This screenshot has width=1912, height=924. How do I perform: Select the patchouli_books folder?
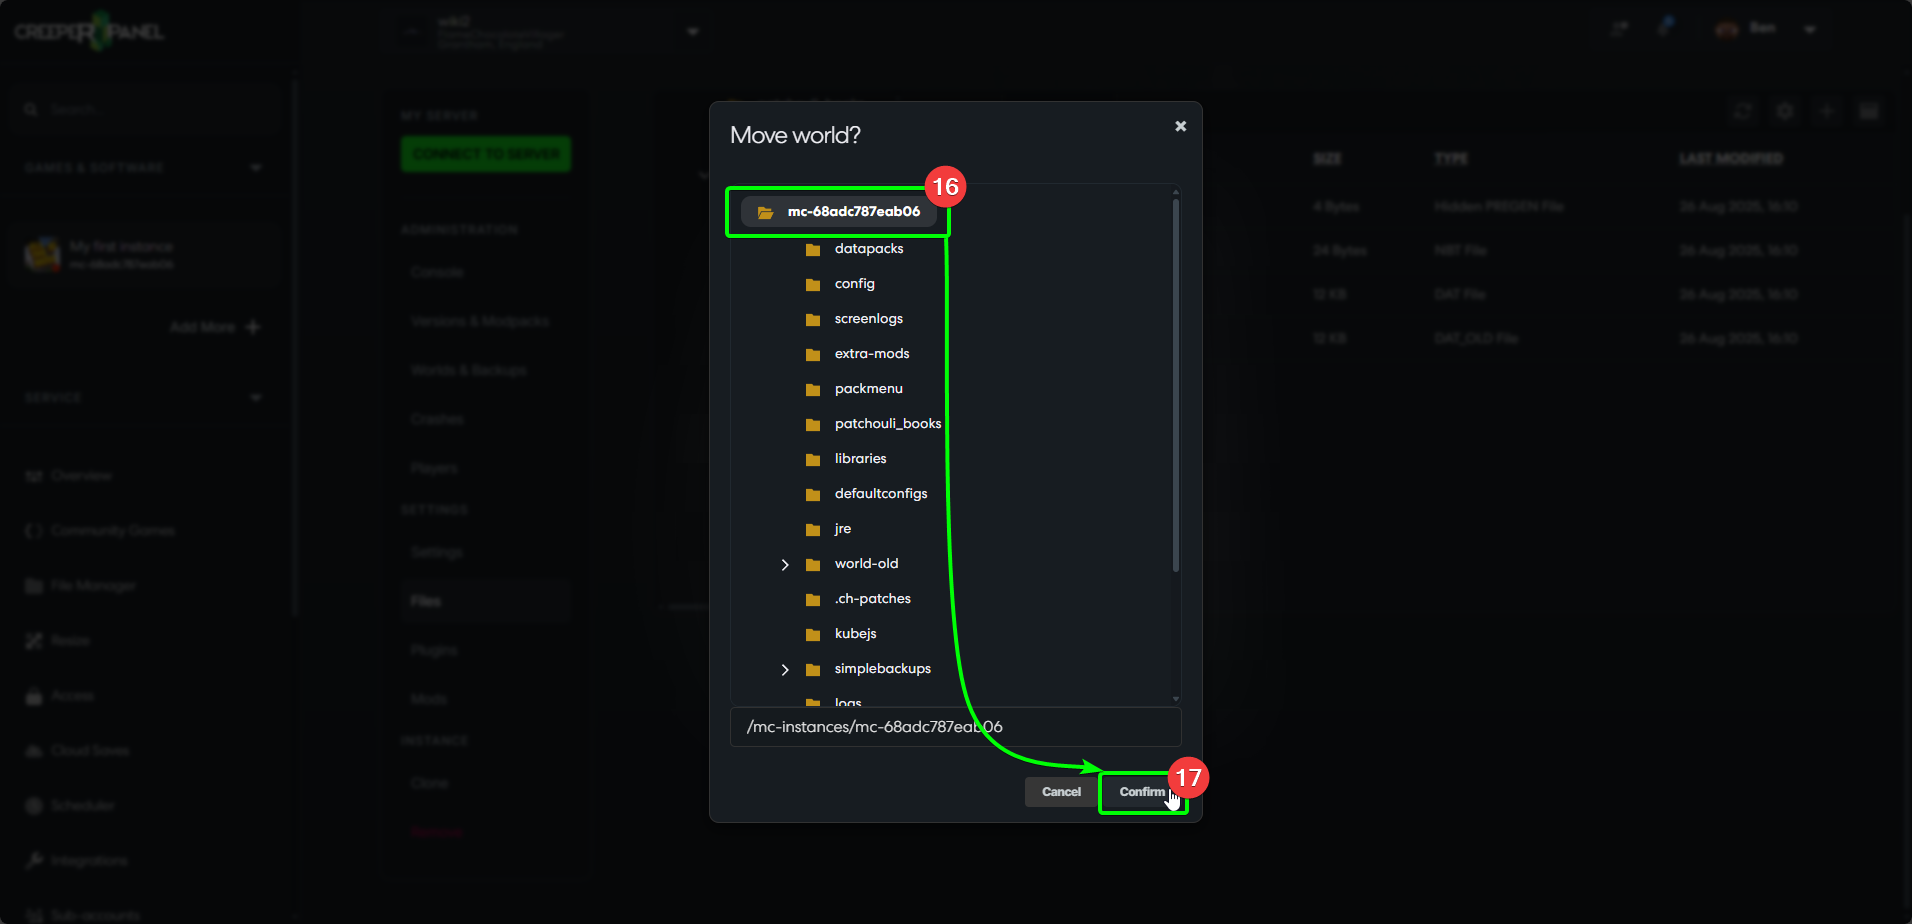tap(887, 424)
